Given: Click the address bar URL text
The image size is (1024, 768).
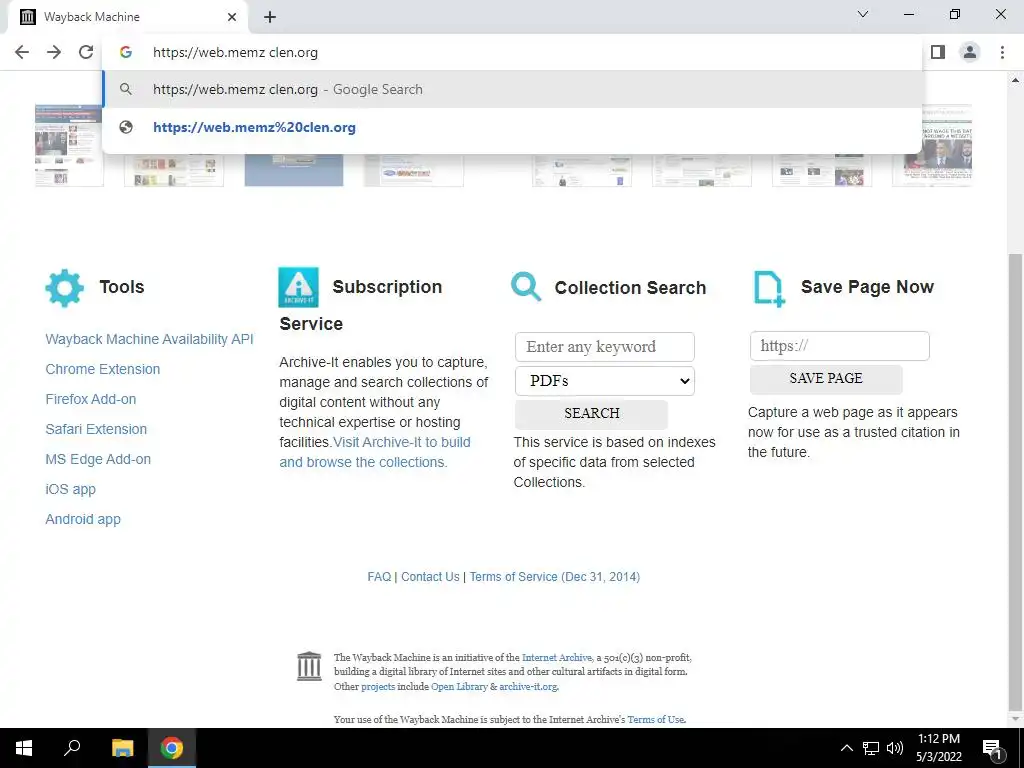Looking at the screenshot, I should point(235,52).
